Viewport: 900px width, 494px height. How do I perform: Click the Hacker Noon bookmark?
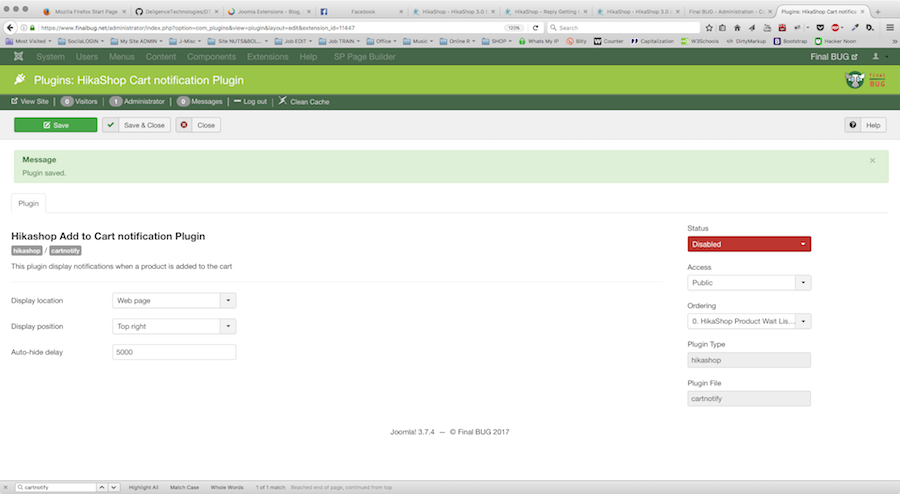tap(836, 41)
